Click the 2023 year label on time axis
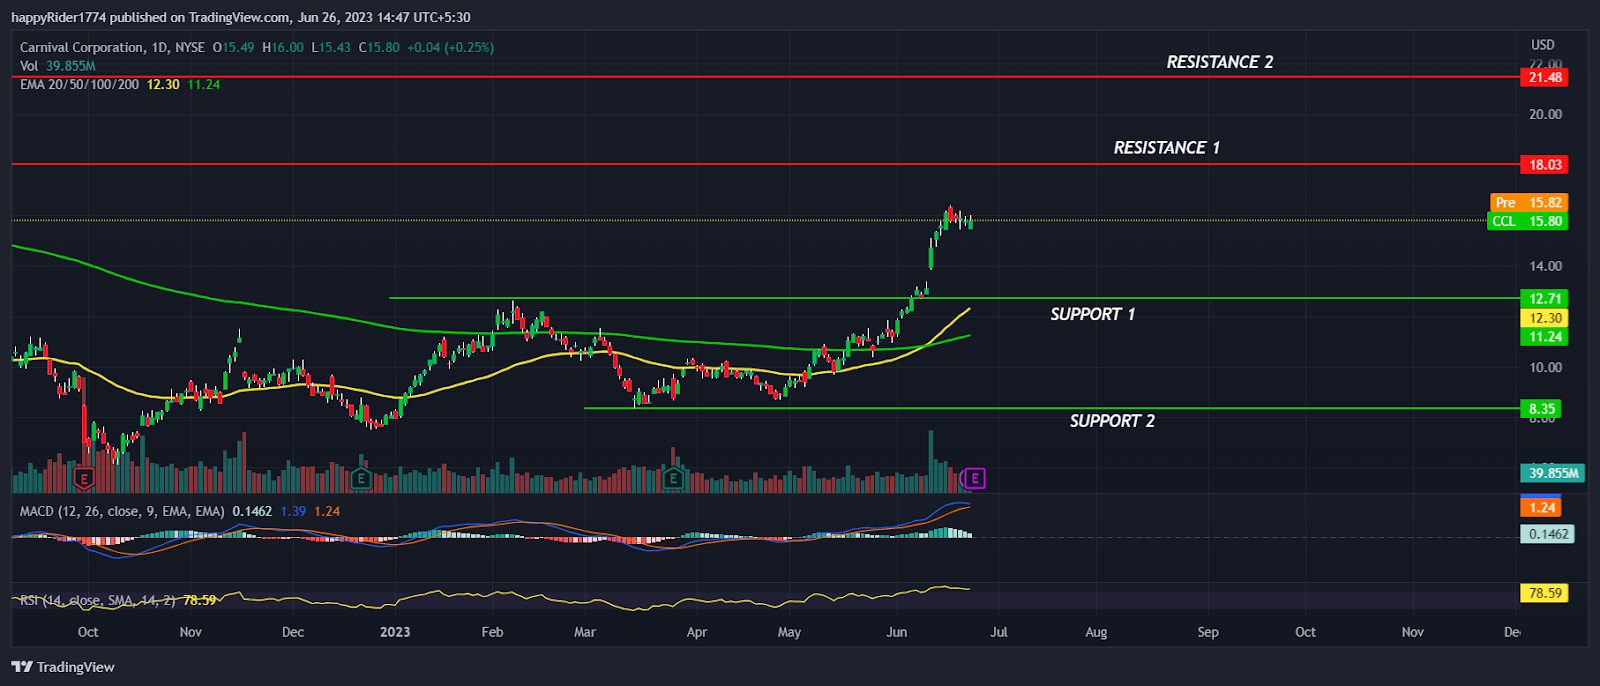 (395, 632)
